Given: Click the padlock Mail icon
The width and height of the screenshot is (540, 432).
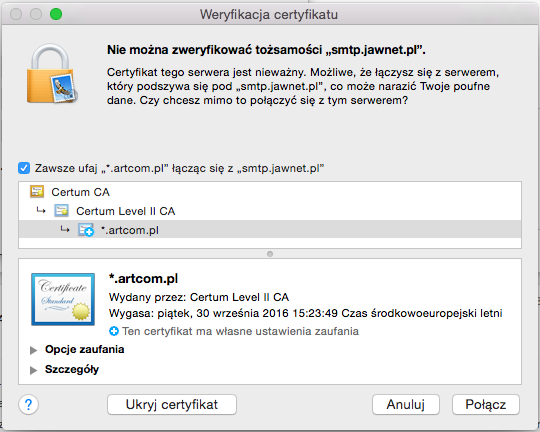Looking at the screenshot, I should pos(52,73).
